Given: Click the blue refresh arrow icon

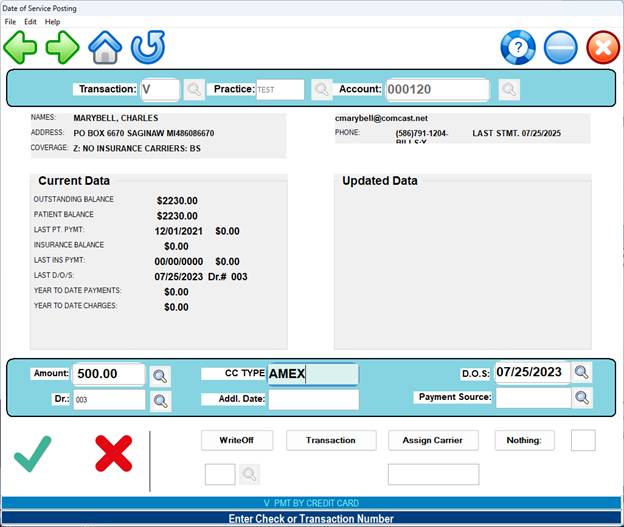Looking at the screenshot, I should pyautogui.click(x=148, y=47).
